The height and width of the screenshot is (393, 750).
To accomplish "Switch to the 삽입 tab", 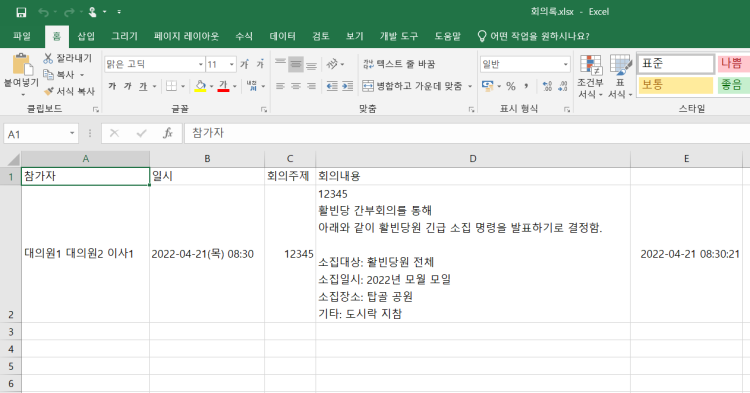I will [86, 36].
